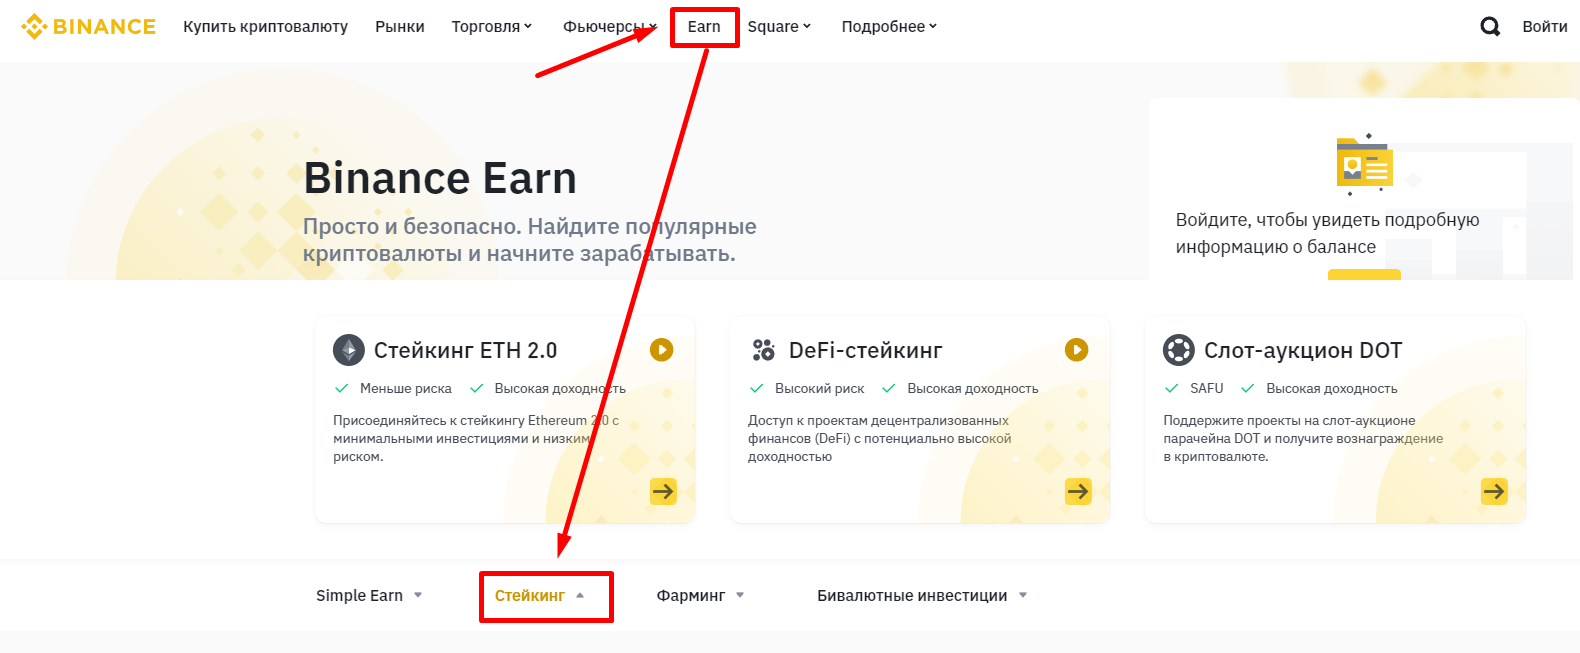
Task: Play the ETH 2.0 staking video
Action: point(661,350)
